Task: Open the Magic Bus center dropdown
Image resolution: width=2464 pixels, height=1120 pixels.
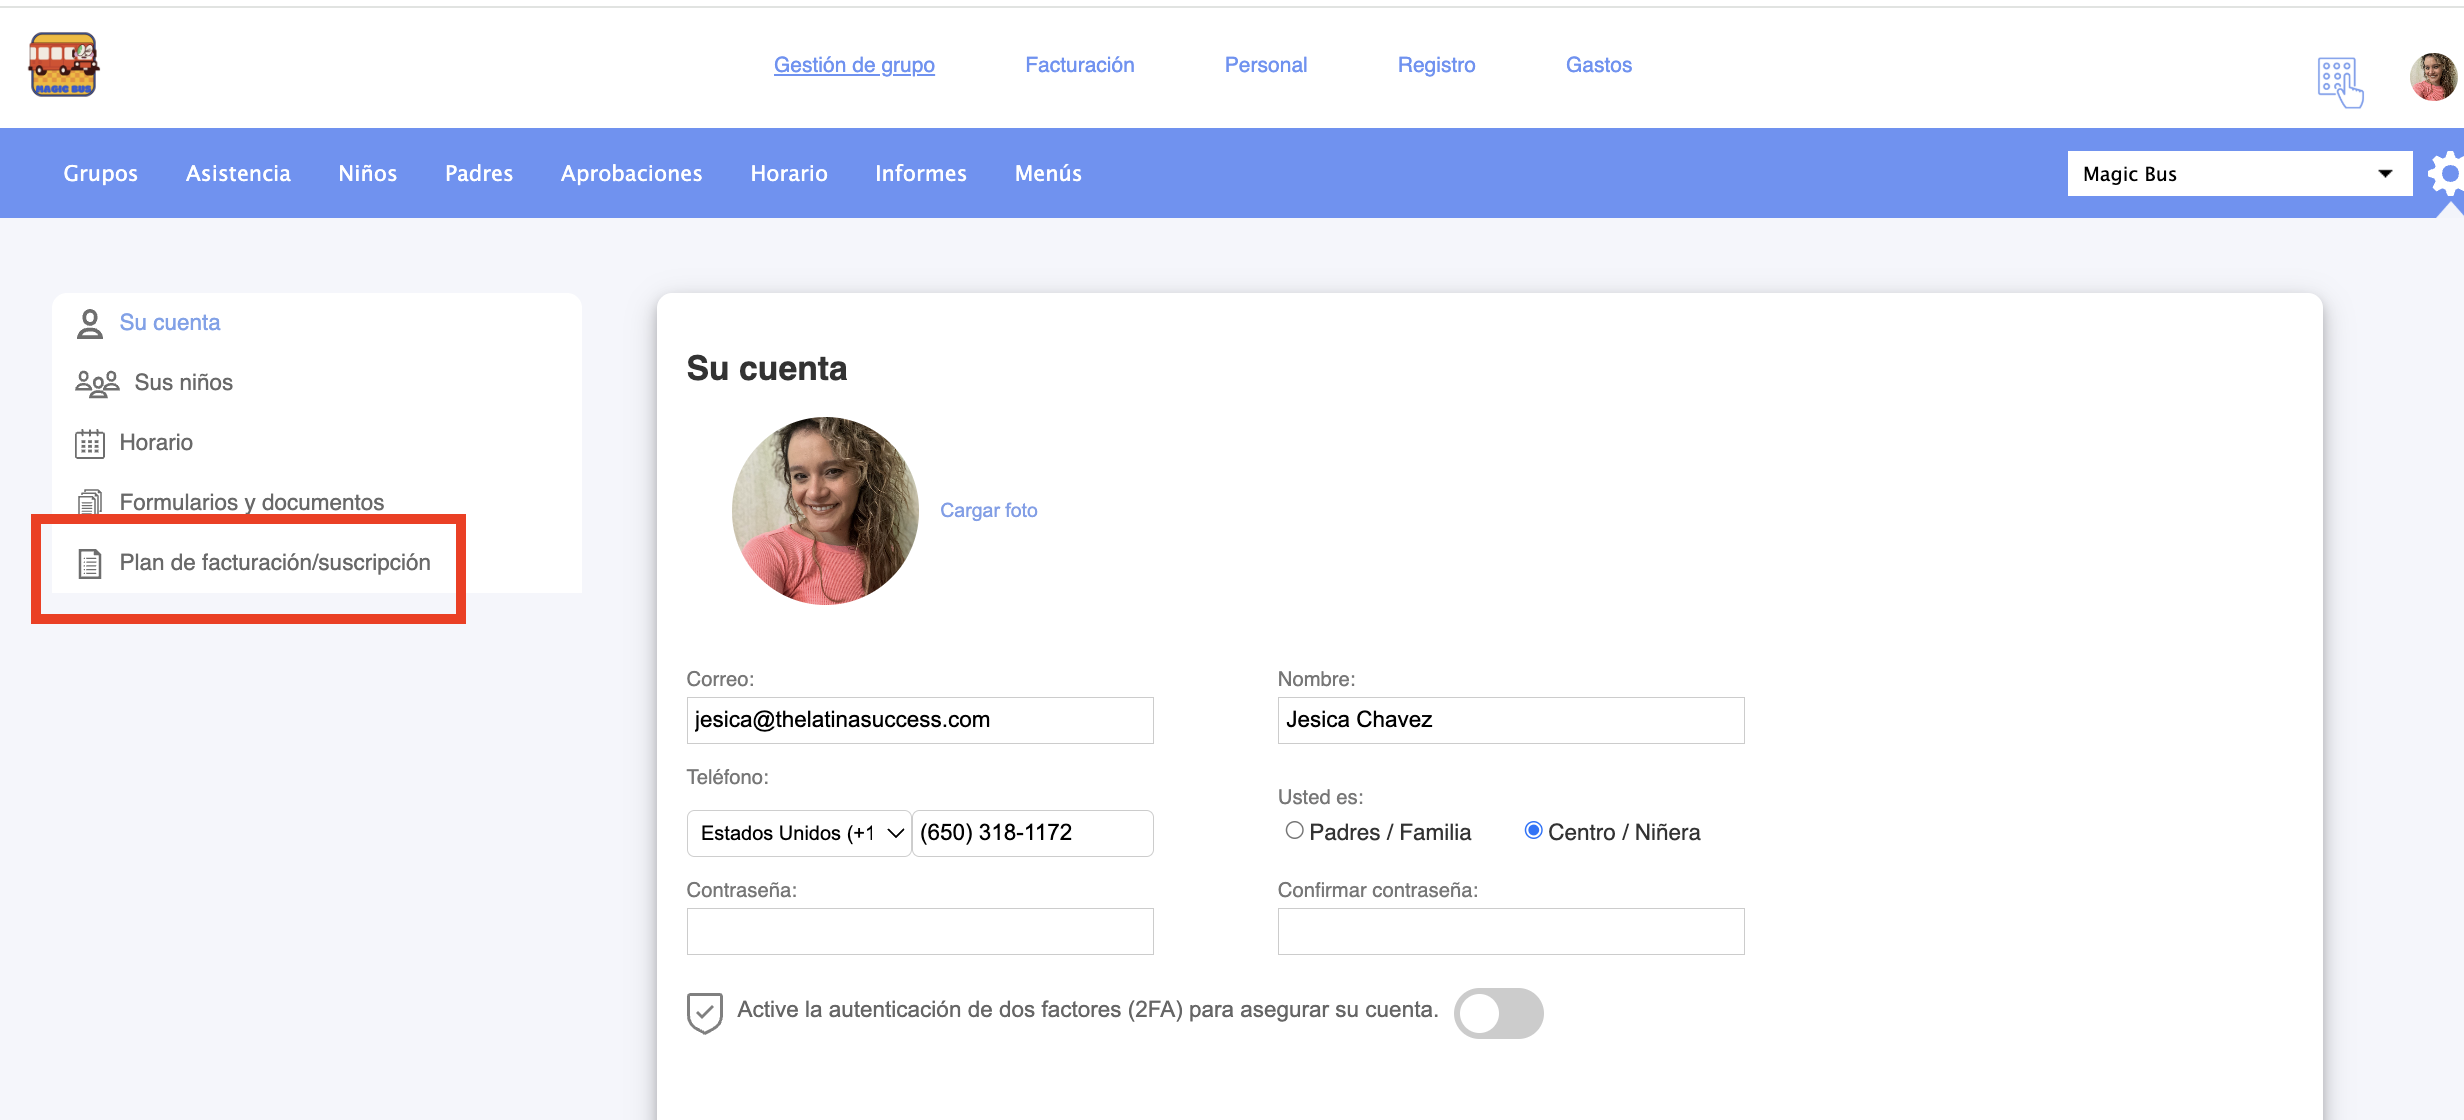Action: [2238, 174]
